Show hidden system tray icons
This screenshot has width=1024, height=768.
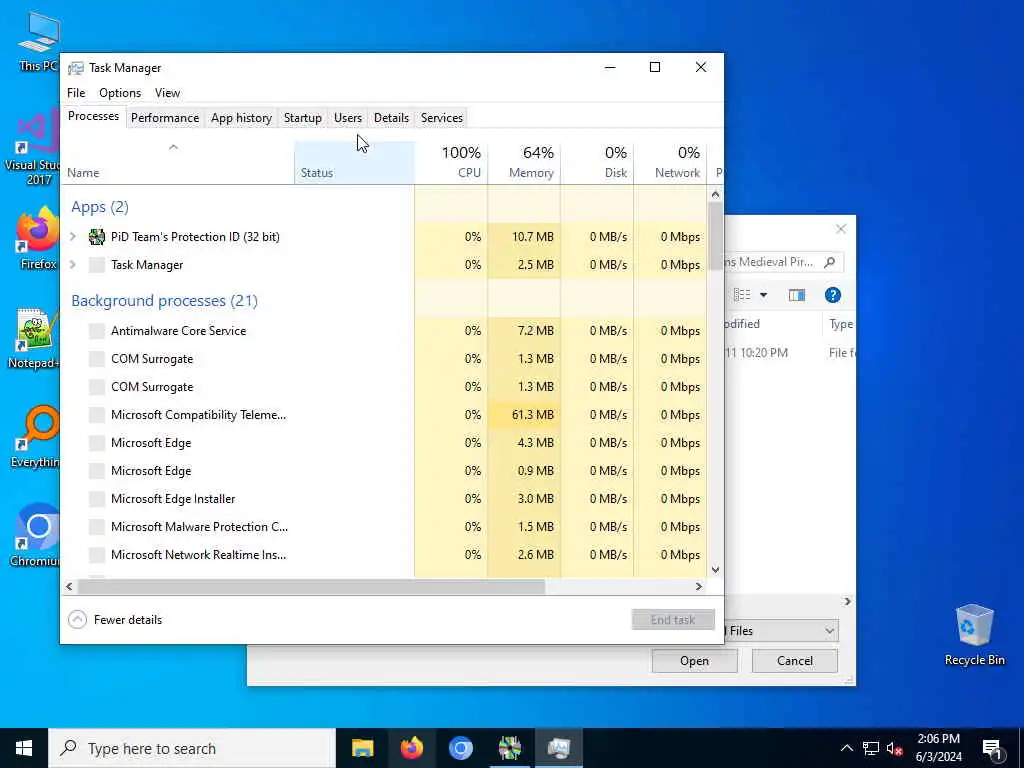tap(846, 748)
